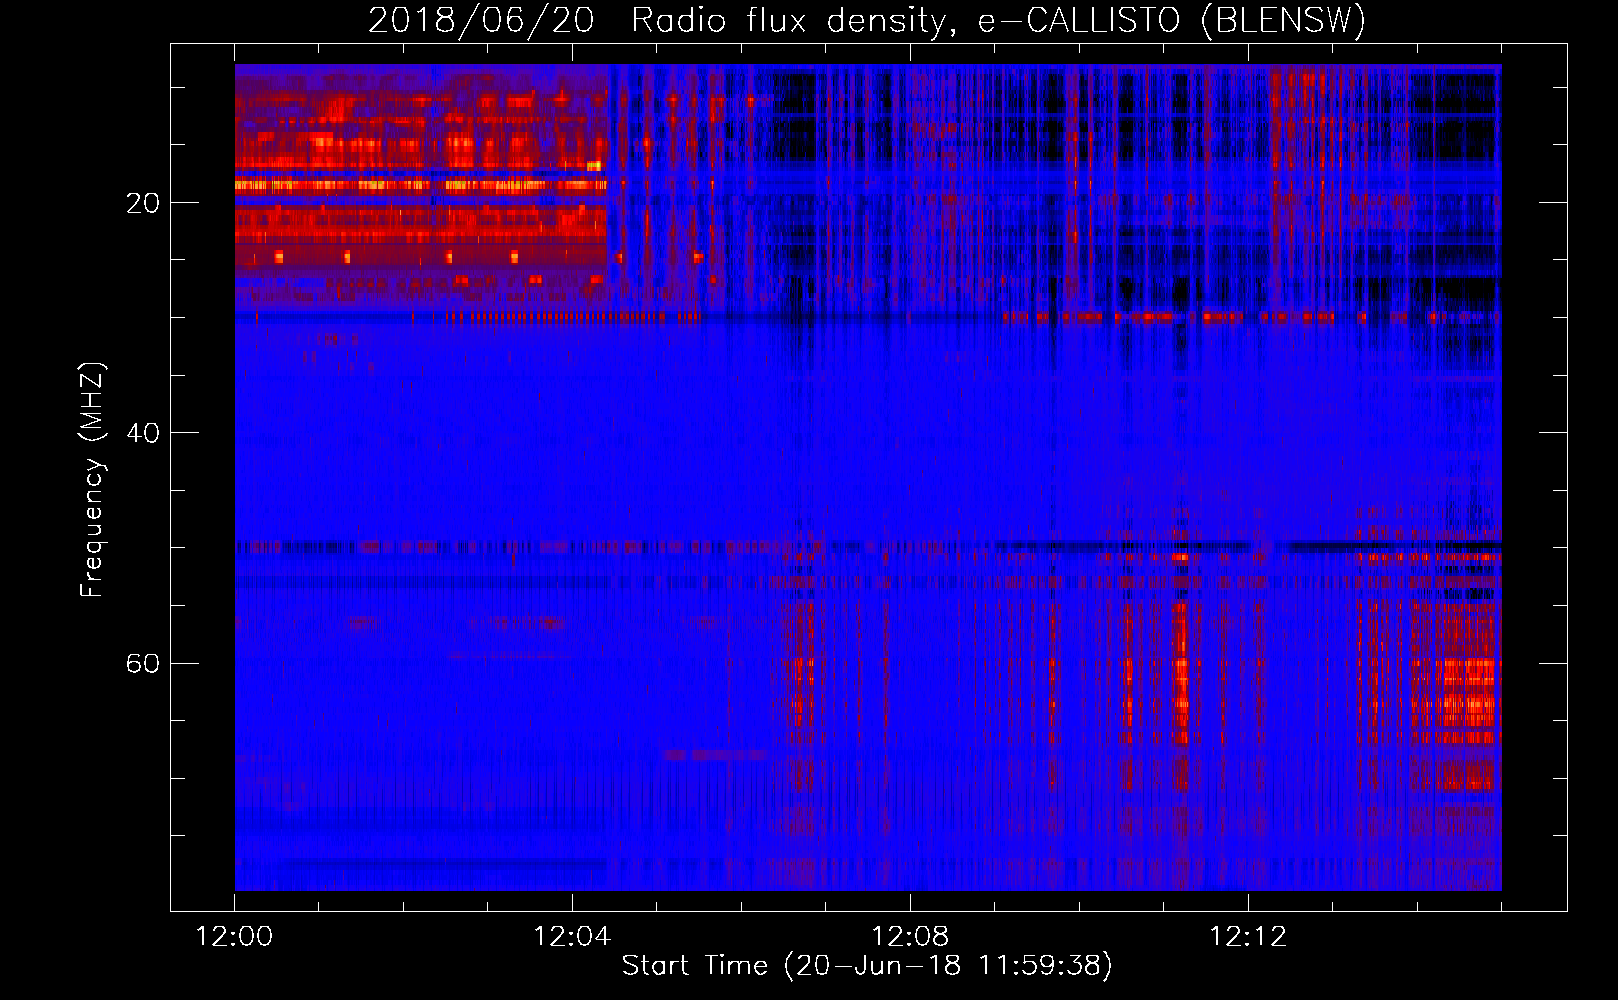This screenshot has width=1618, height=1000.
Task: Click the 12:08 time tick label
Action: click(x=910, y=937)
